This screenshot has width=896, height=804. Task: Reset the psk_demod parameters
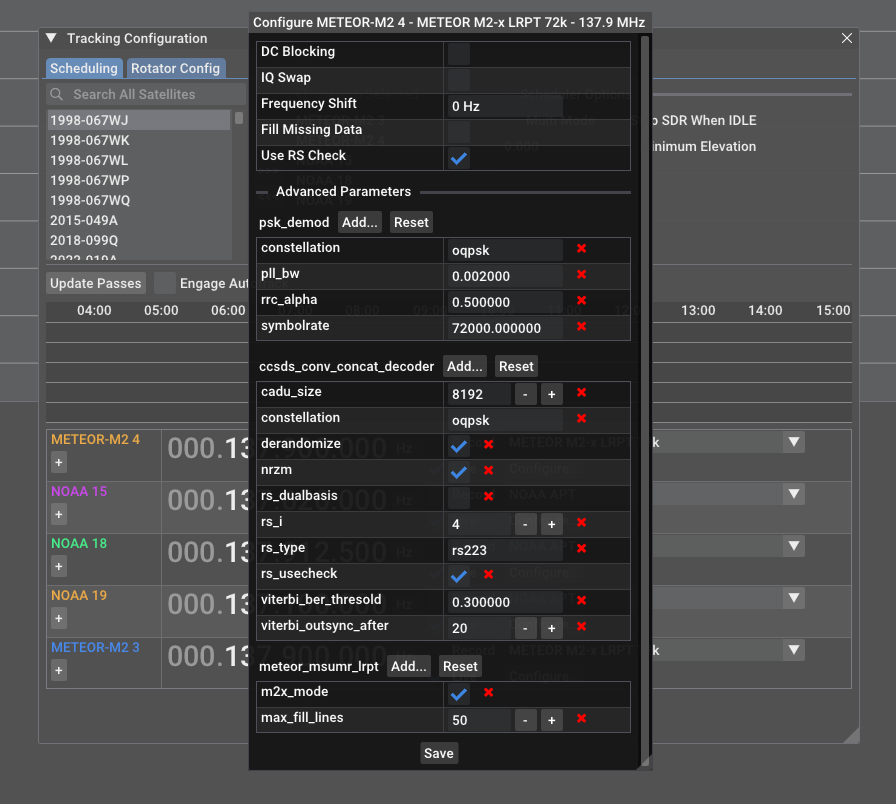pos(411,222)
